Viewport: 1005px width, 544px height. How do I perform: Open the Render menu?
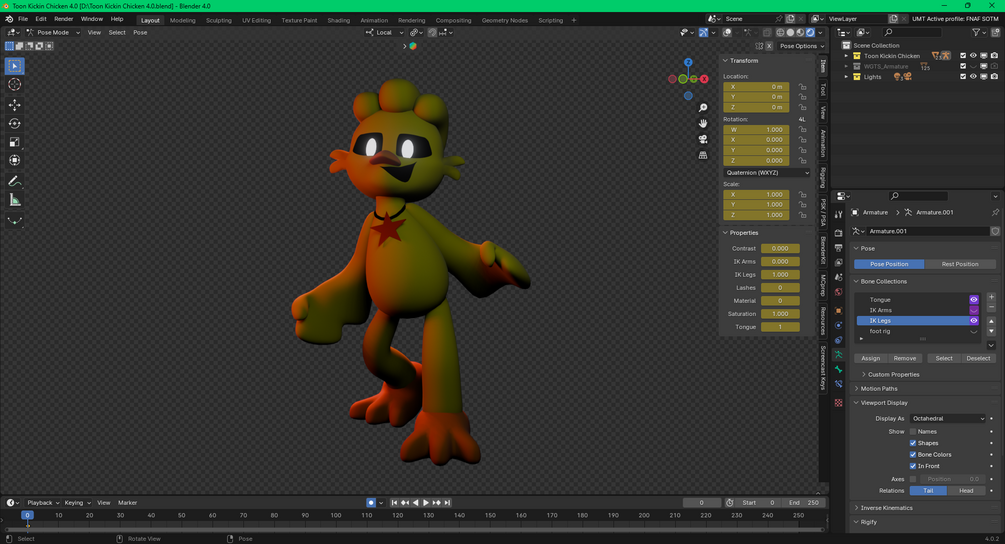point(63,19)
